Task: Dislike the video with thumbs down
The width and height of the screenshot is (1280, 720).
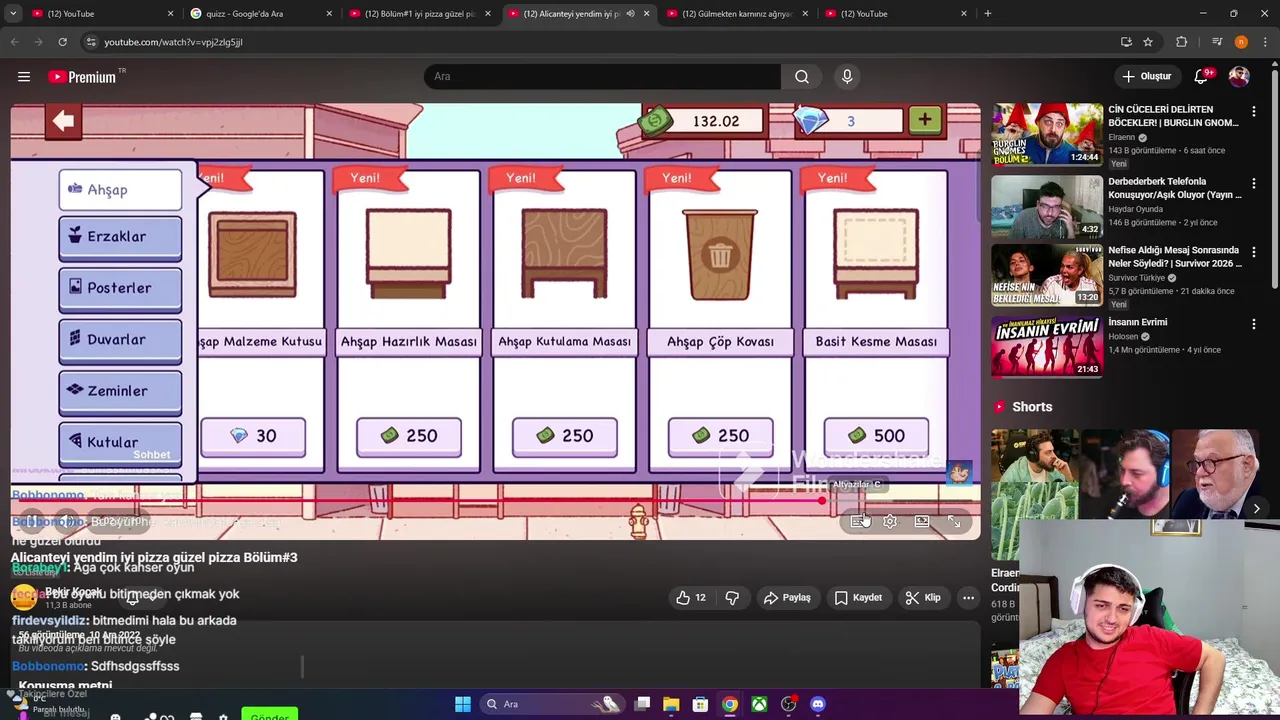Action: tap(732, 597)
